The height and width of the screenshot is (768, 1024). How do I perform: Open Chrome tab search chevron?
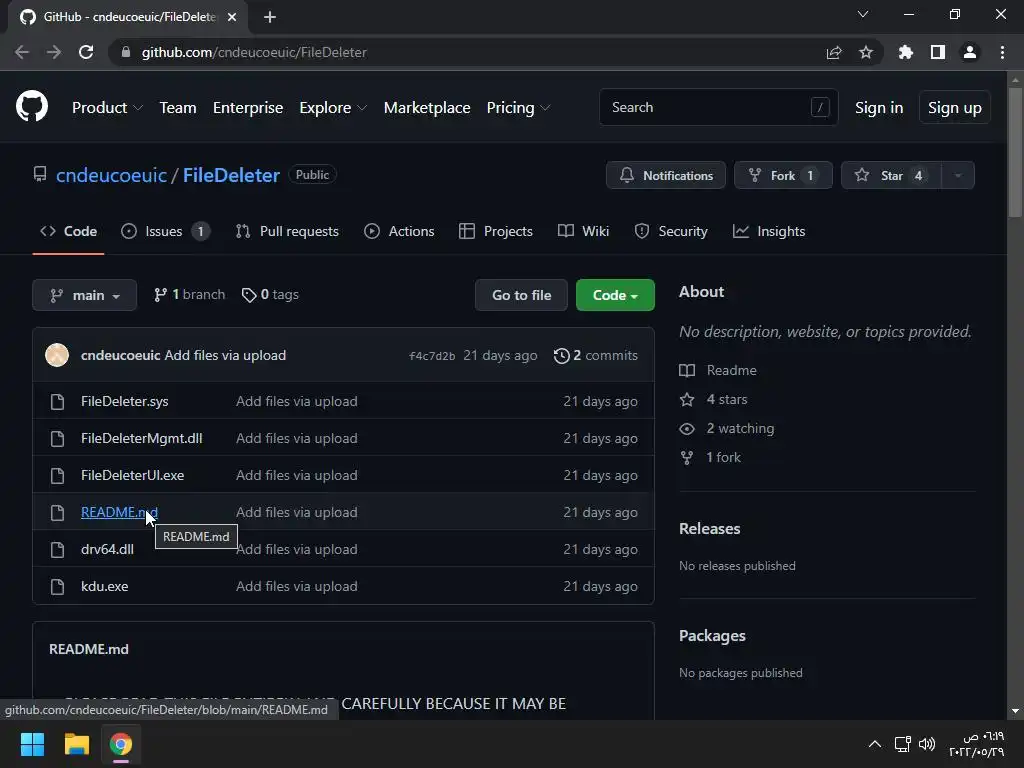[x=863, y=14]
